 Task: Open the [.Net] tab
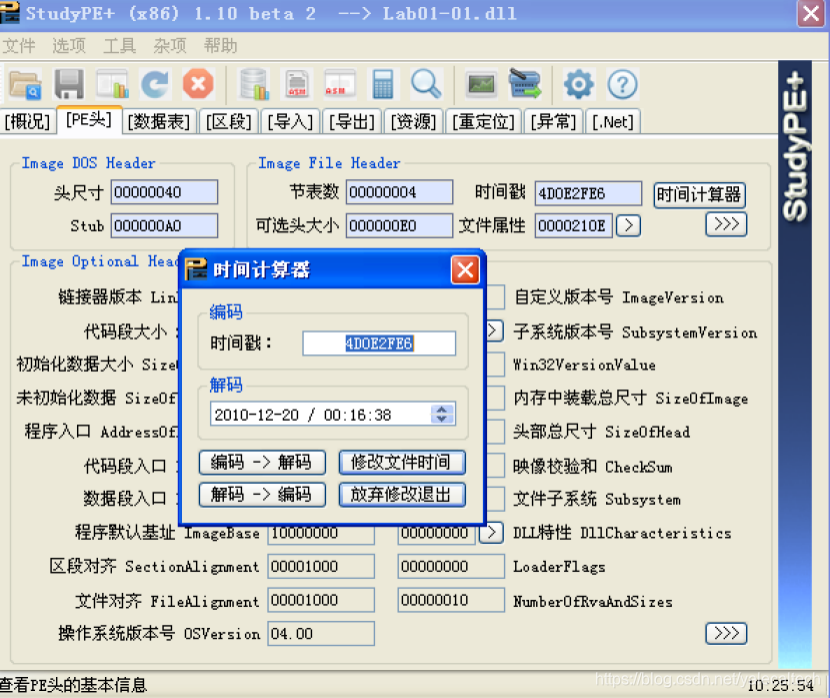pyautogui.click(x=613, y=122)
